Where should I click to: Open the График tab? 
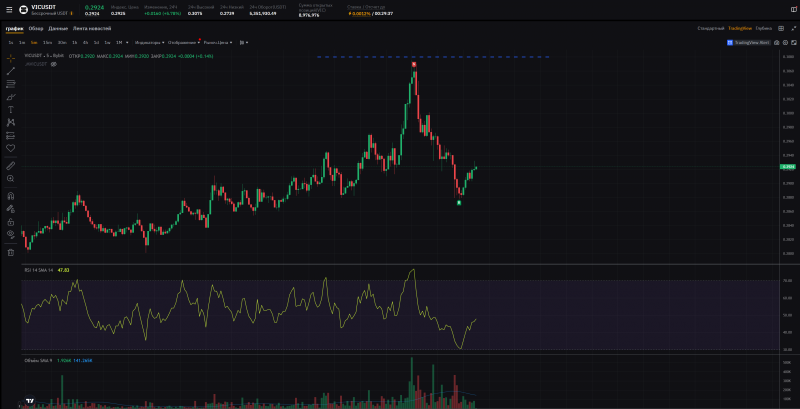14,29
